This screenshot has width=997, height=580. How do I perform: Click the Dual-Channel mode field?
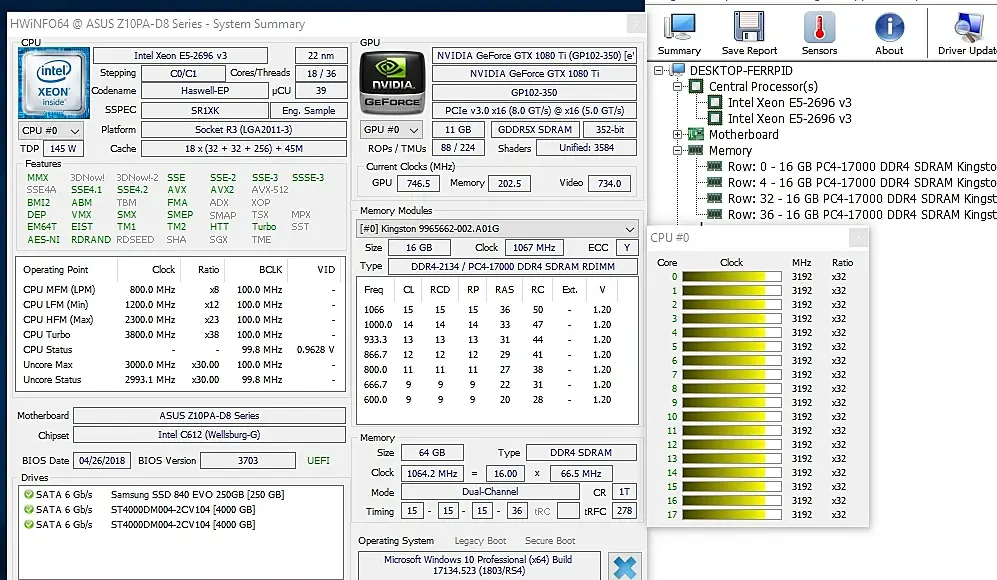(490, 492)
